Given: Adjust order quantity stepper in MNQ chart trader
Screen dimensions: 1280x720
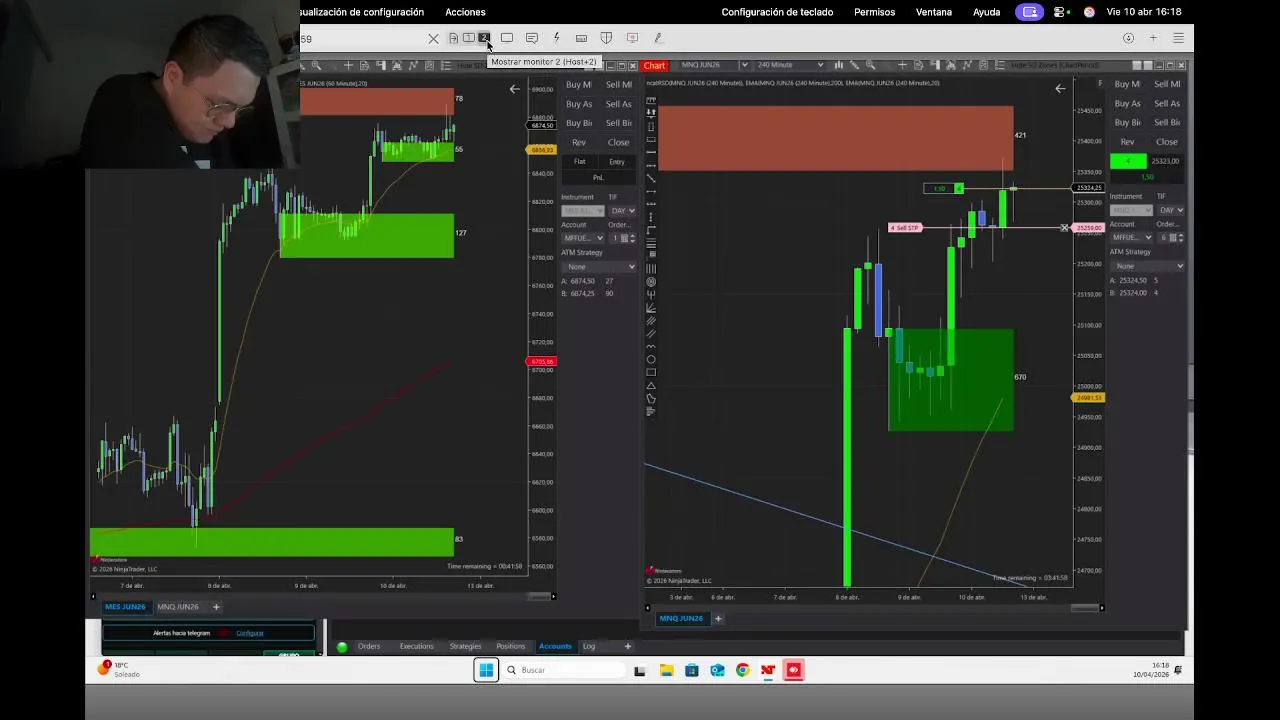Looking at the screenshot, I should 1181,237.
